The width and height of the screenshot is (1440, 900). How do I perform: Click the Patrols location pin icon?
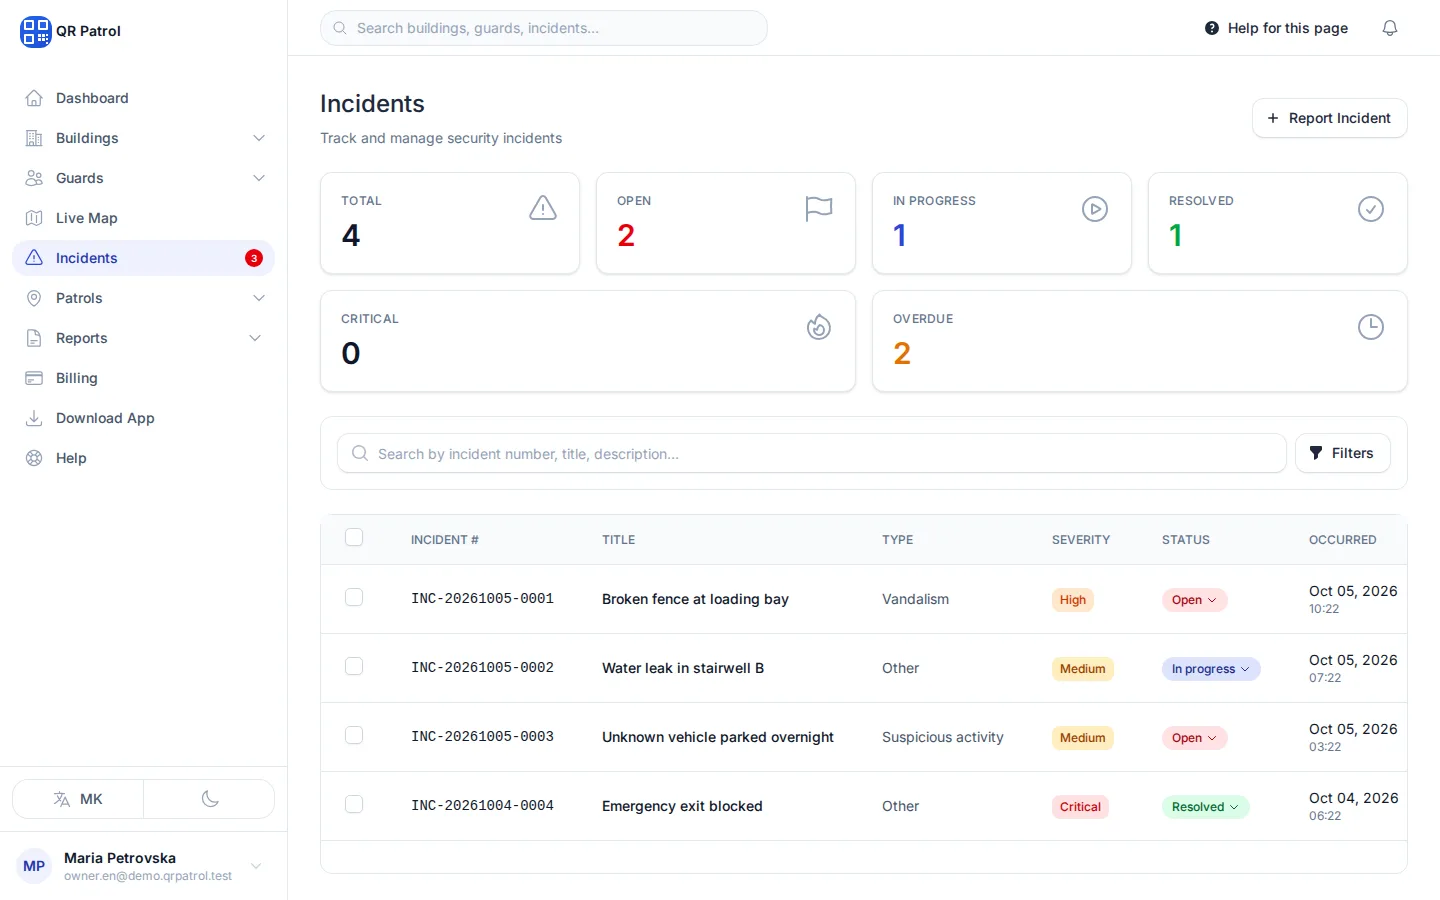(x=34, y=298)
